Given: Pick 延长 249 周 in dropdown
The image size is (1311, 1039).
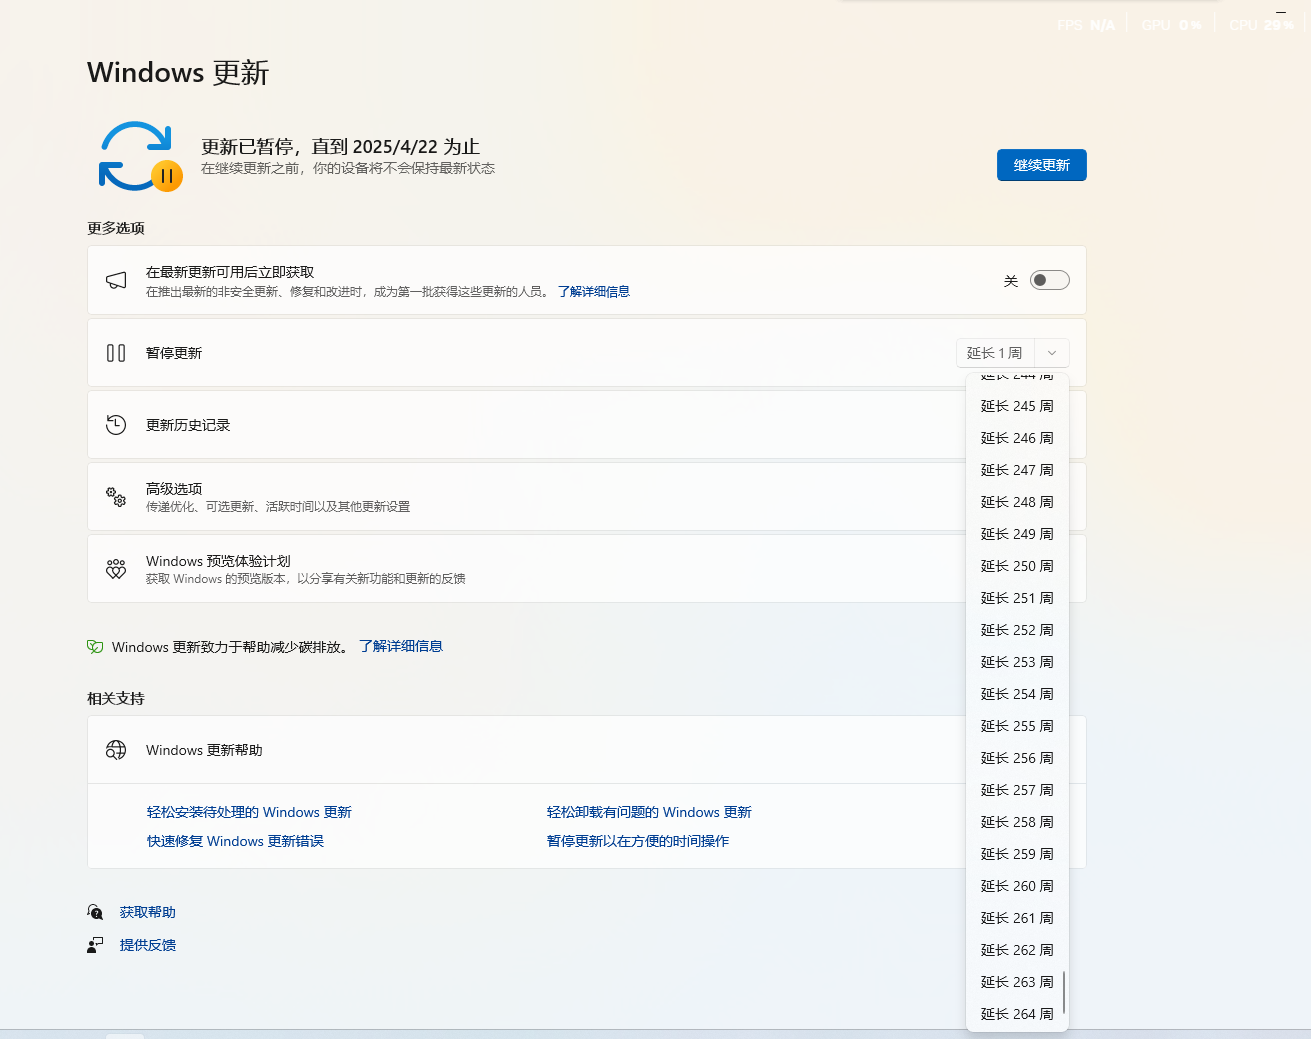Looking at the screenshot, I should [x=1017, y=534].
